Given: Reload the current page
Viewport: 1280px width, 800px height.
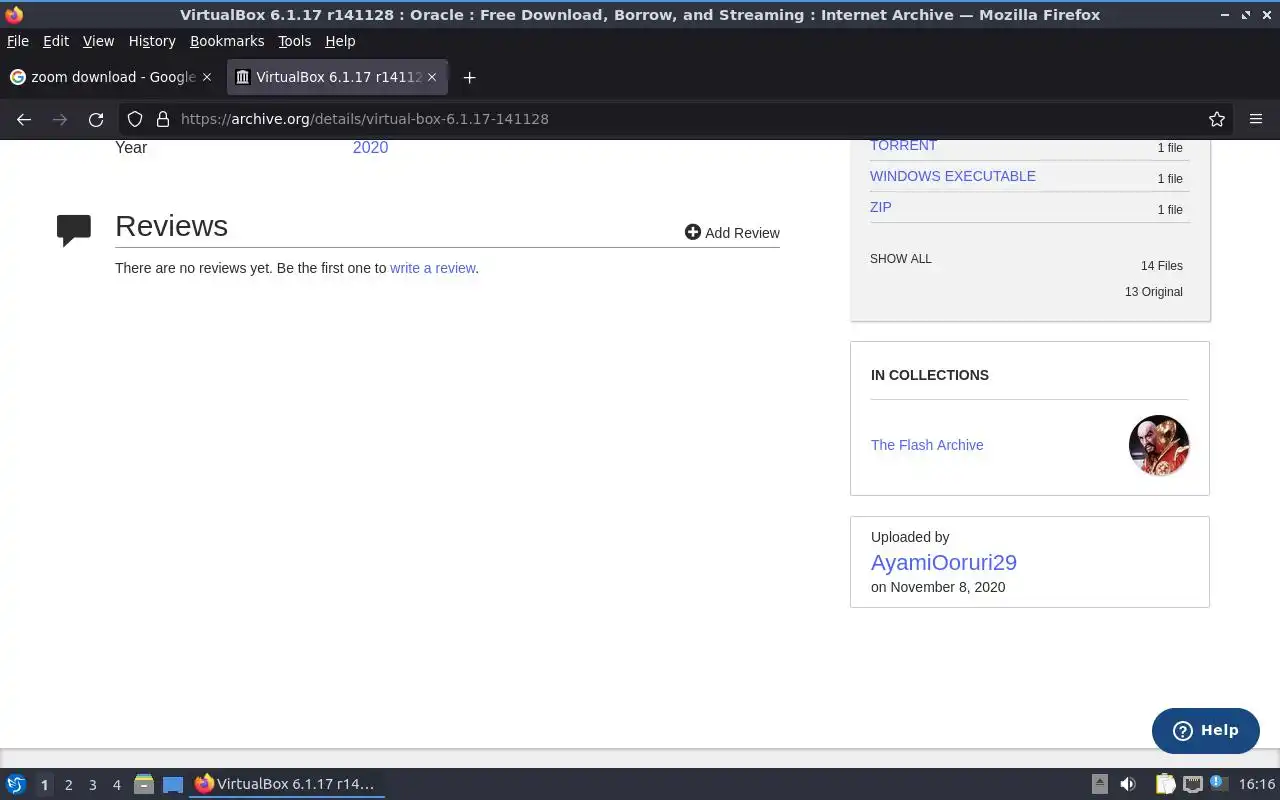Looking at the screenshot, I should [96, 119].
